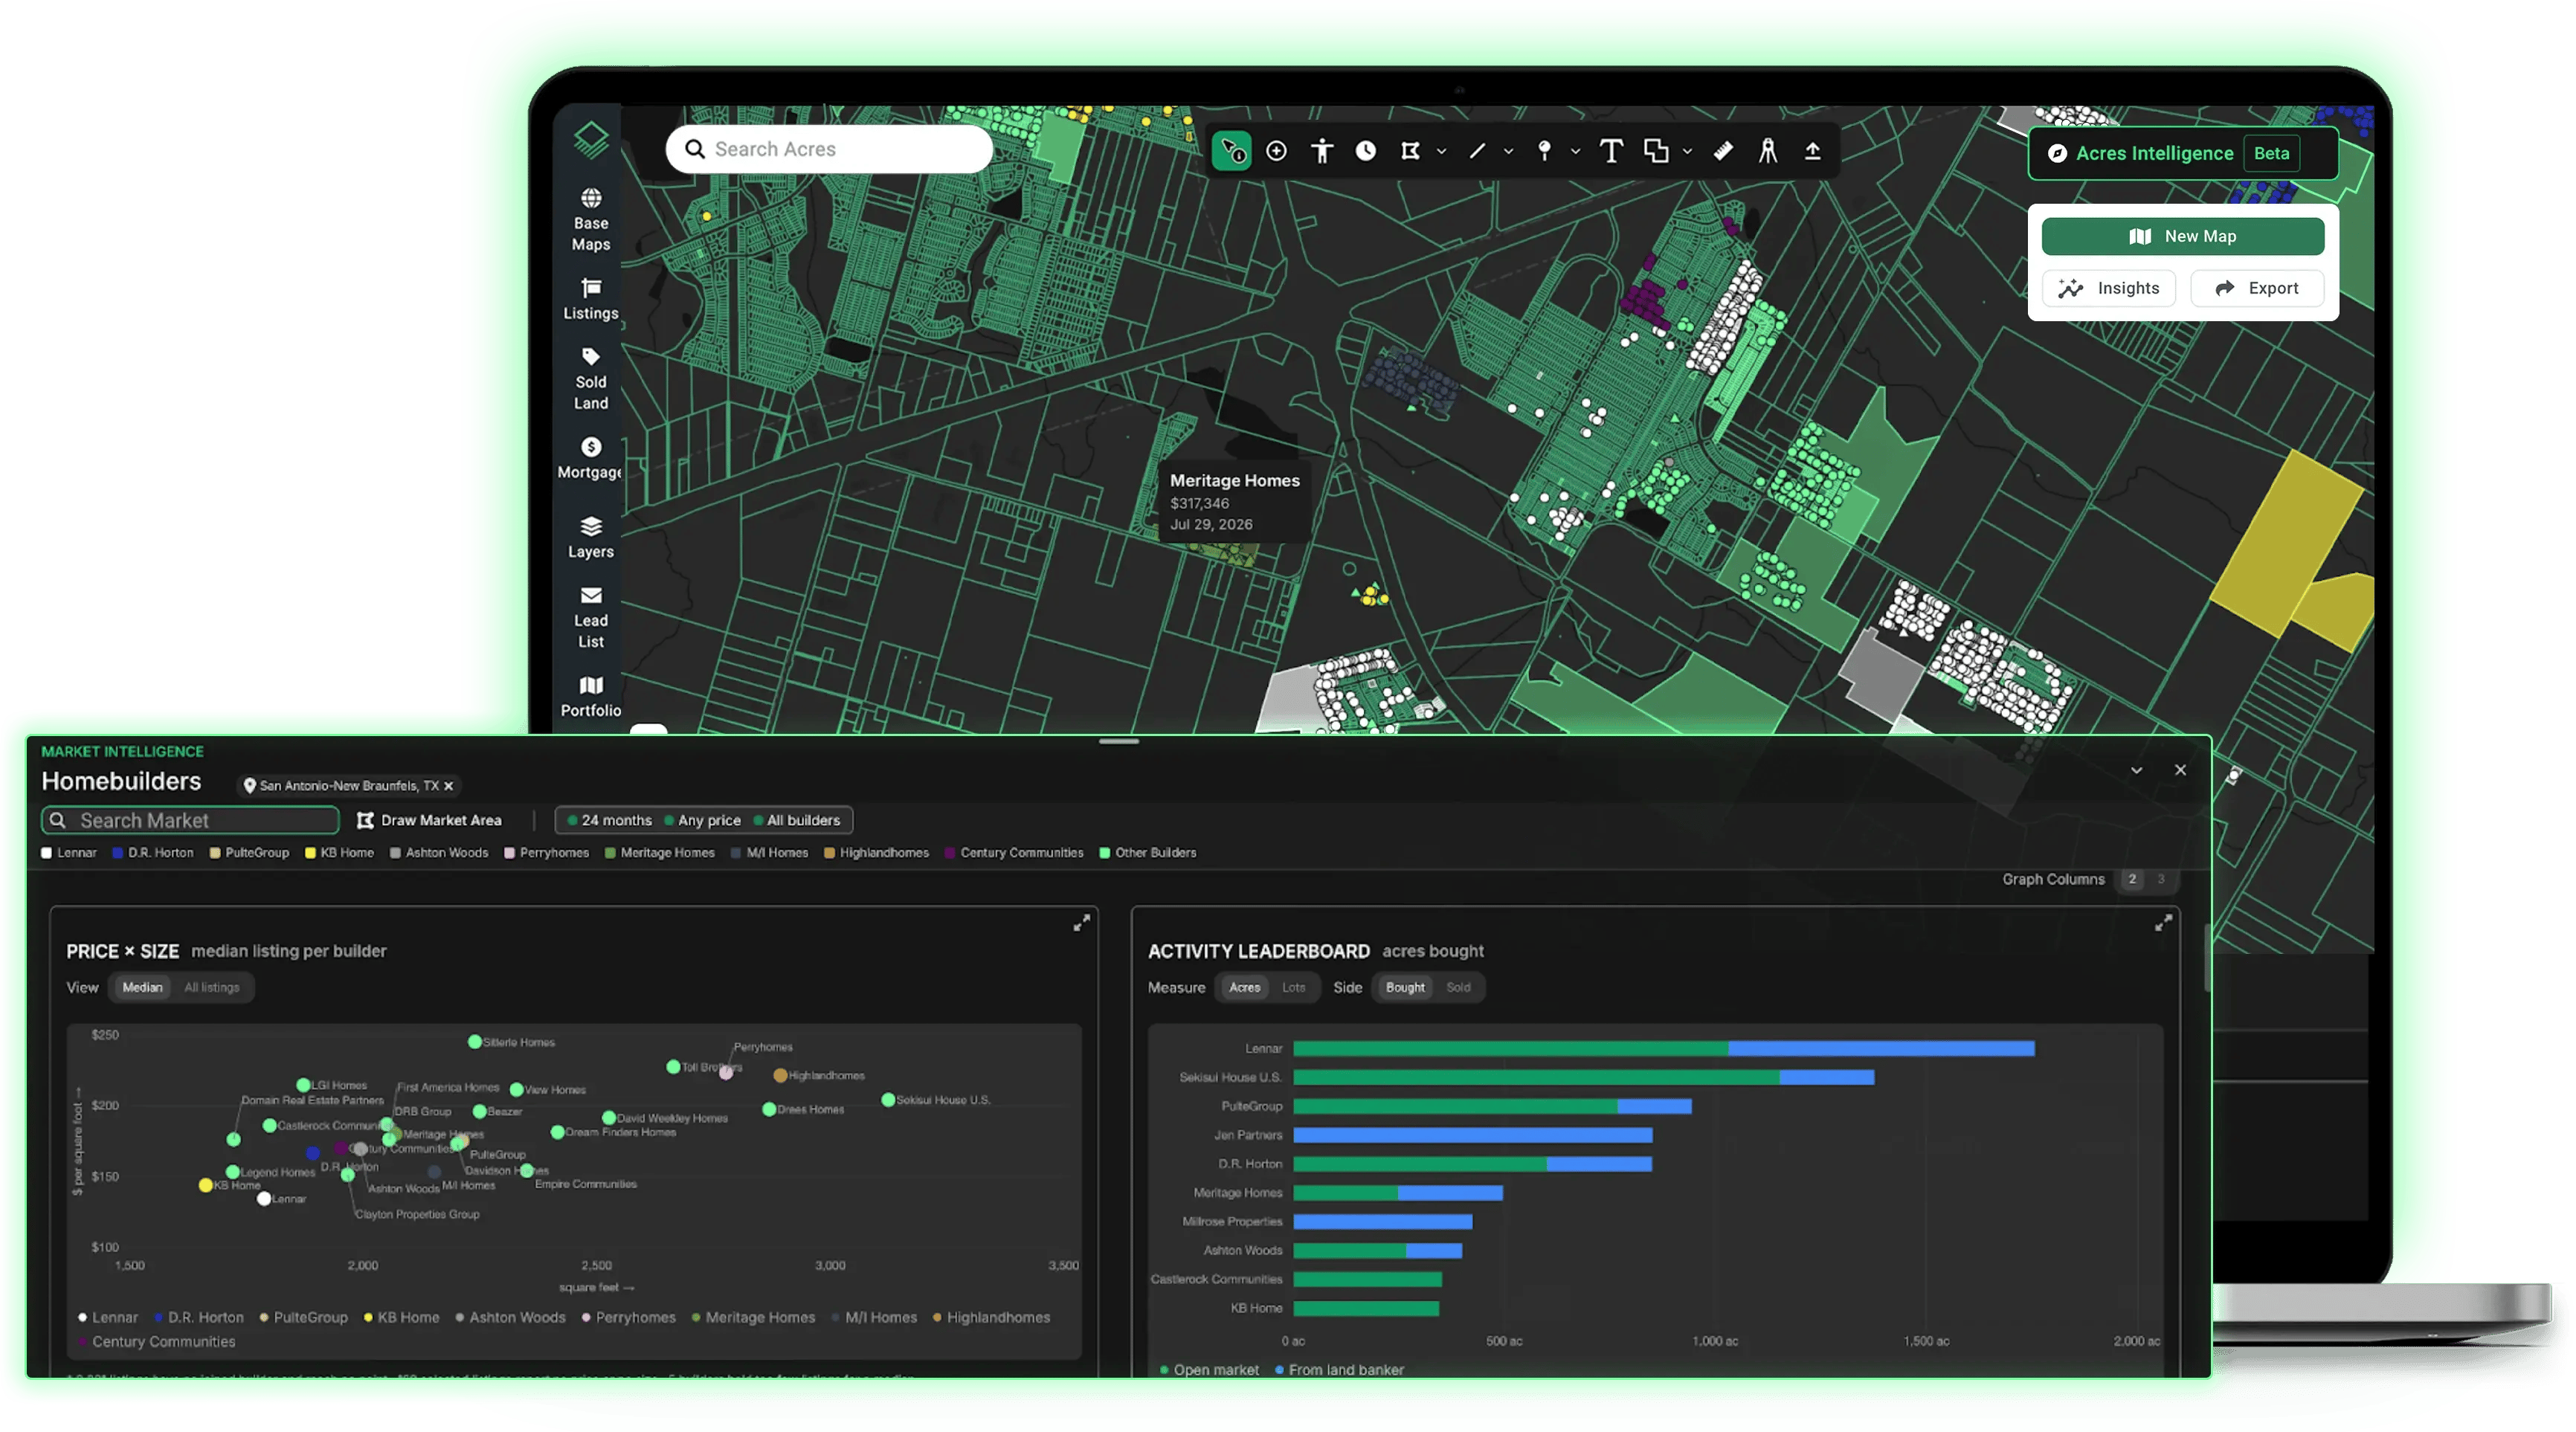
Task: Switch Price × Size view to All listings
Action: click(212, 988)
